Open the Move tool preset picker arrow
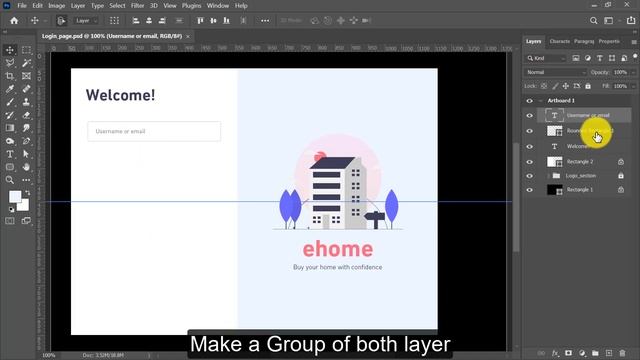The width and height of the screenshot is (640, 360). (45, 20)
